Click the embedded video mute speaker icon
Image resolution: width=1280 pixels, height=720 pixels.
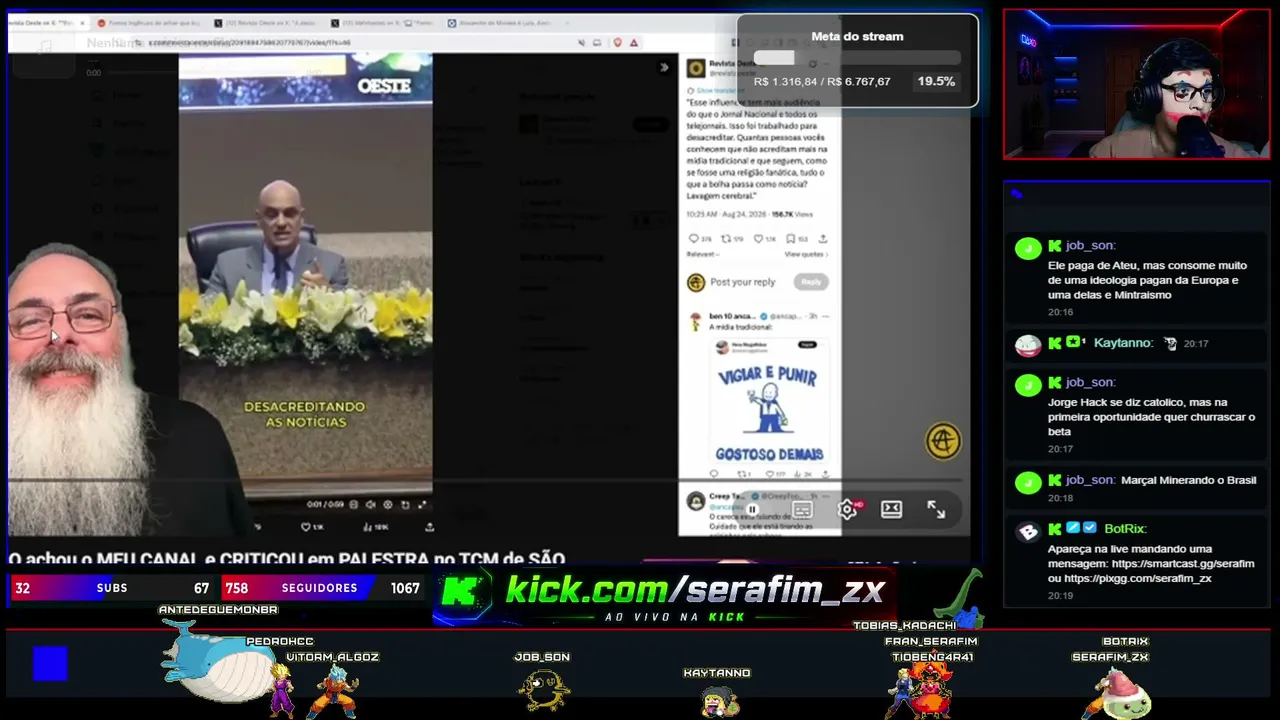click(370, 505)
